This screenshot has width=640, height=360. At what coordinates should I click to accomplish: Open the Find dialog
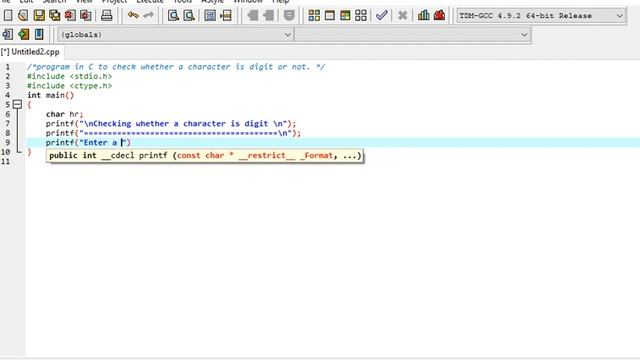[173, 16]
